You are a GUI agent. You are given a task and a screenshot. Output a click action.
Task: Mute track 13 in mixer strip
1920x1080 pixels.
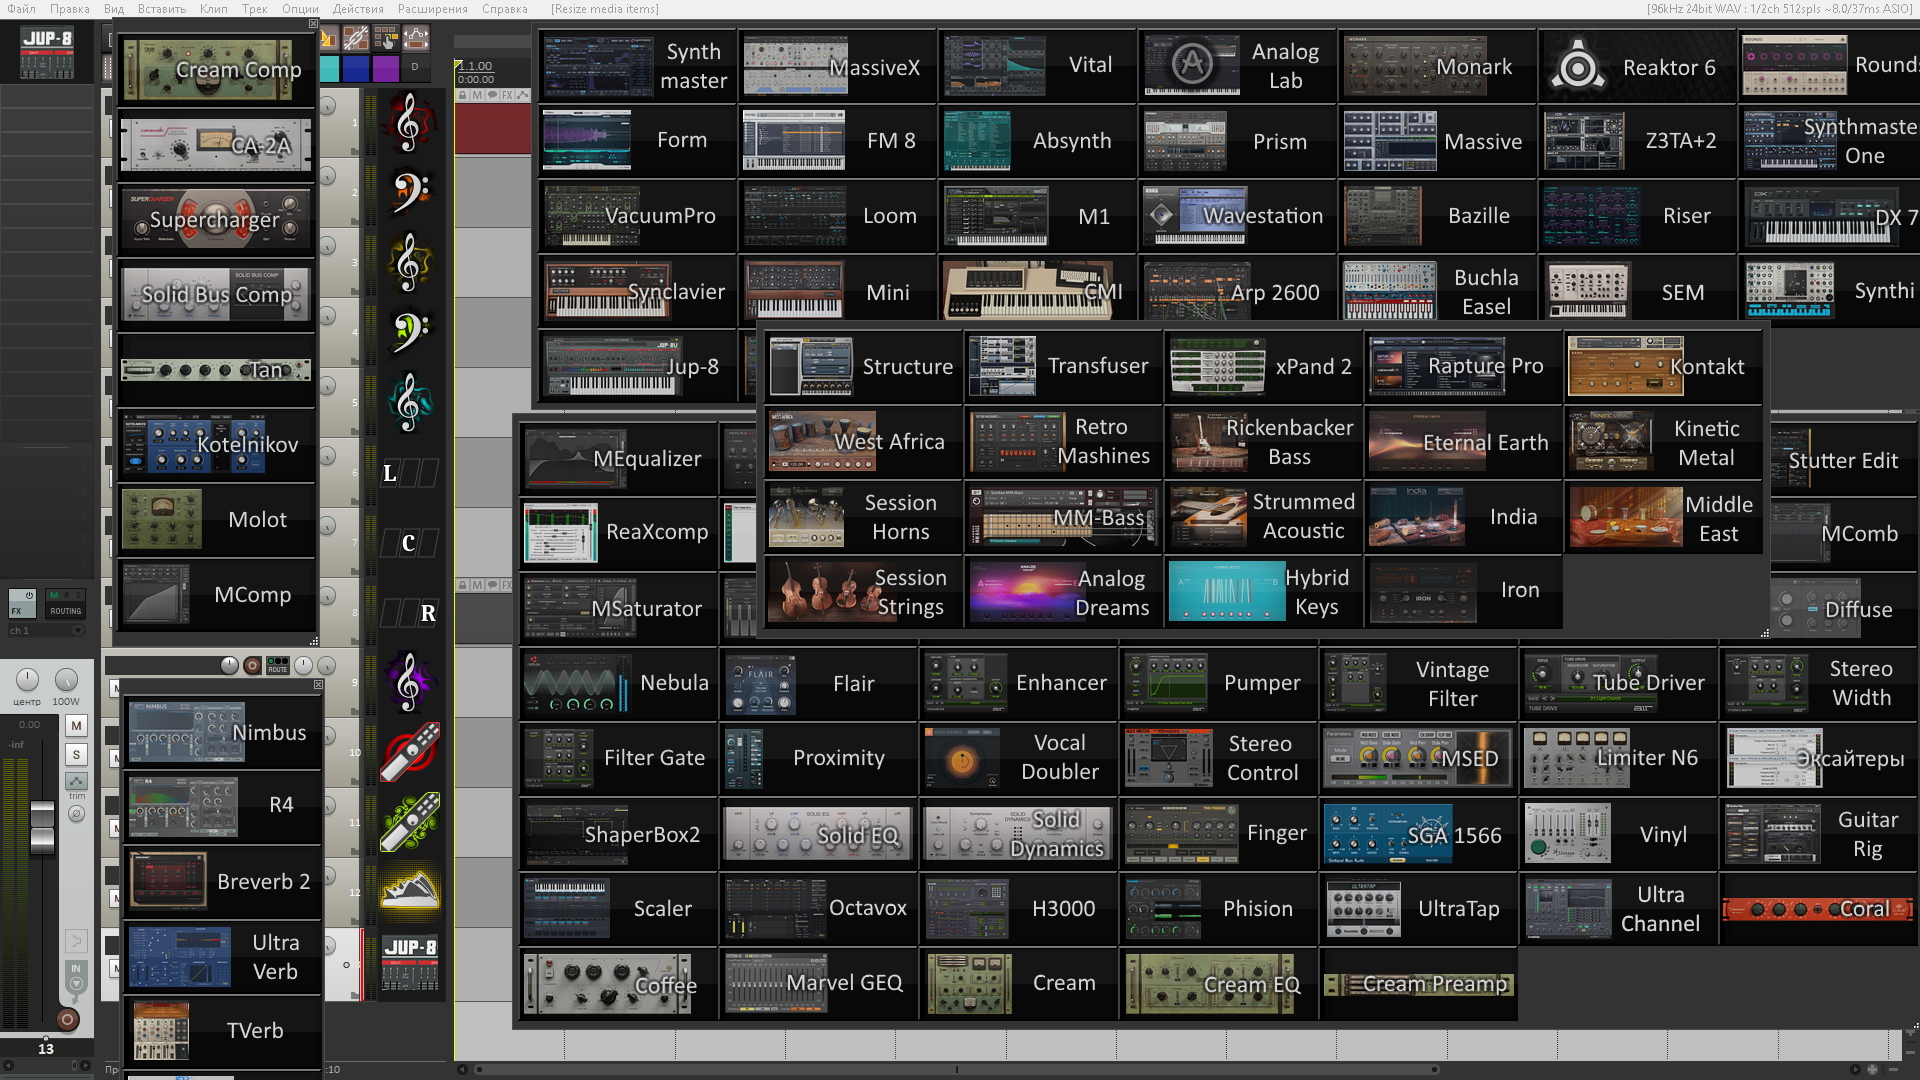coord(76,726)
